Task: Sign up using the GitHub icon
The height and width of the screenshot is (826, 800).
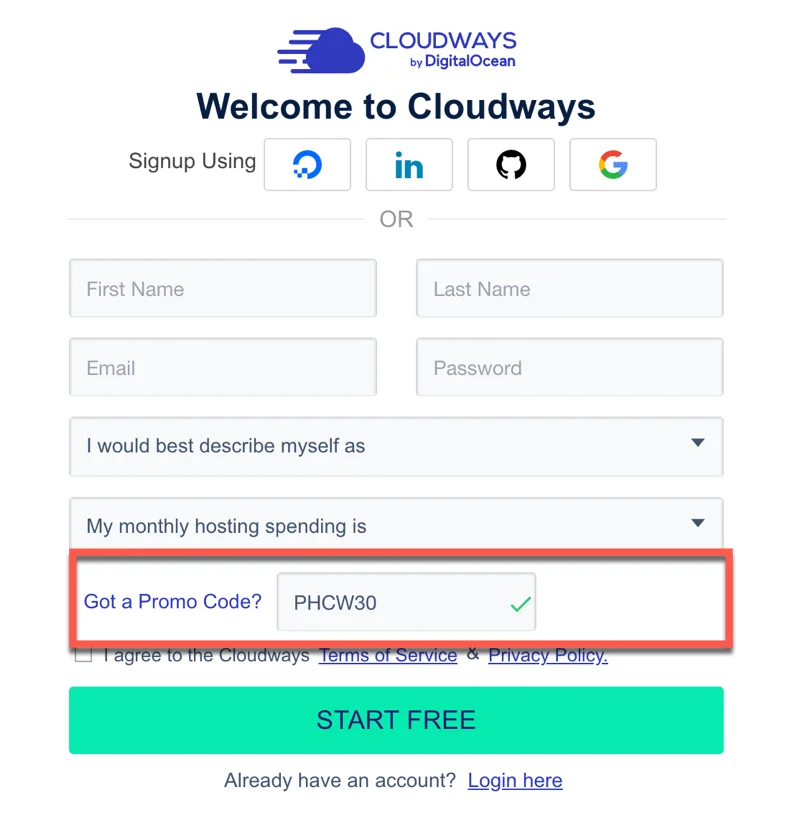Action: click(x=511, y=164)
